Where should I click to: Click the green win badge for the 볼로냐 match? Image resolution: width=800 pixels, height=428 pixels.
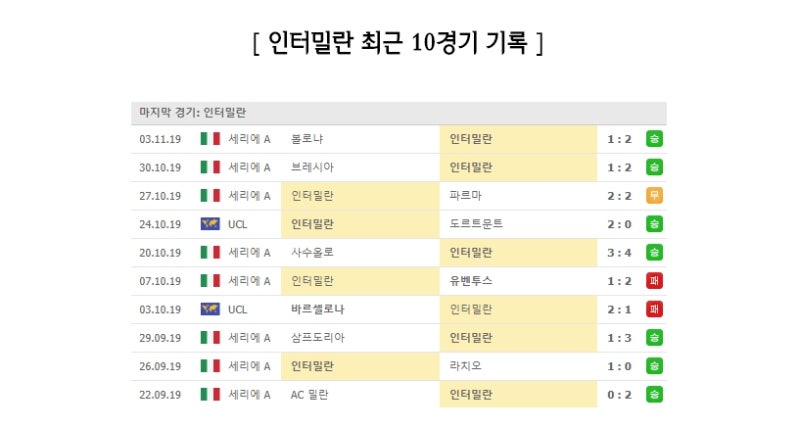[x=655, y=138]
